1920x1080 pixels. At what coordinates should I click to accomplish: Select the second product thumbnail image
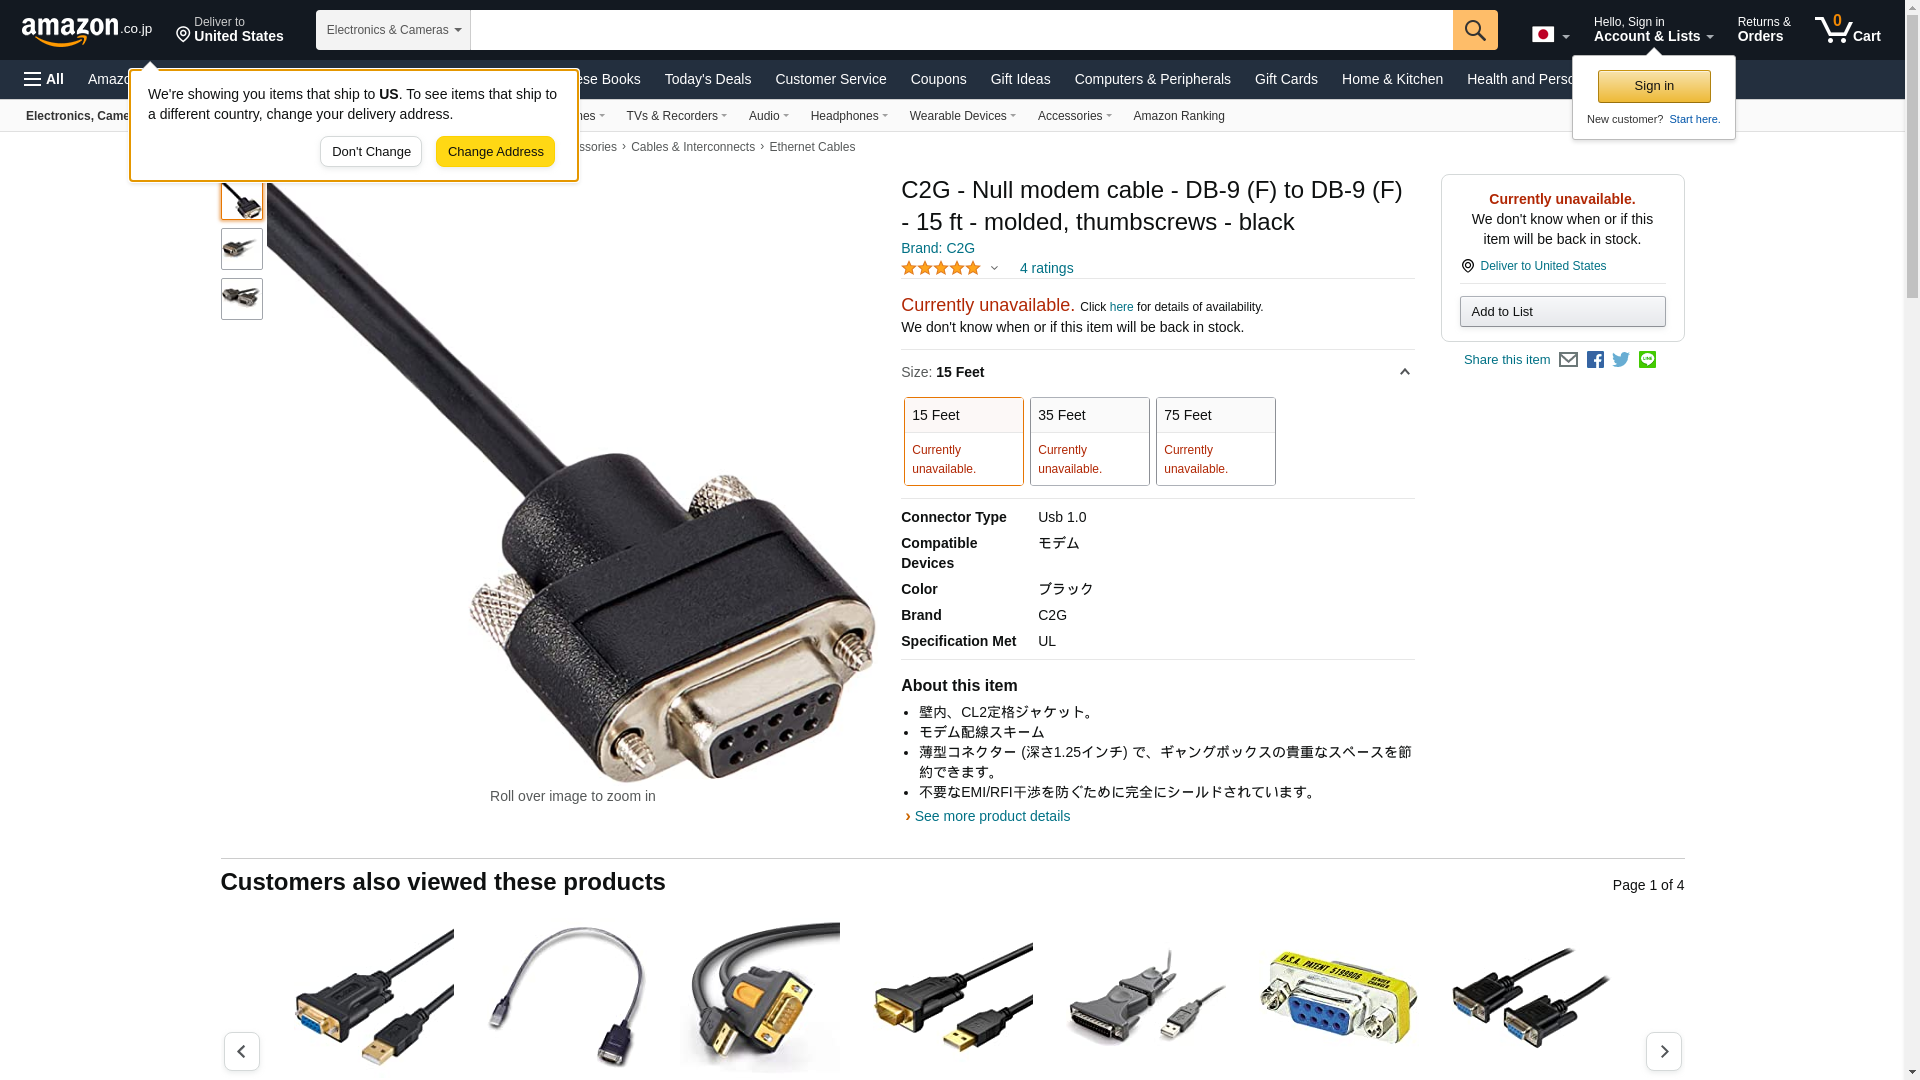point(241,249)
